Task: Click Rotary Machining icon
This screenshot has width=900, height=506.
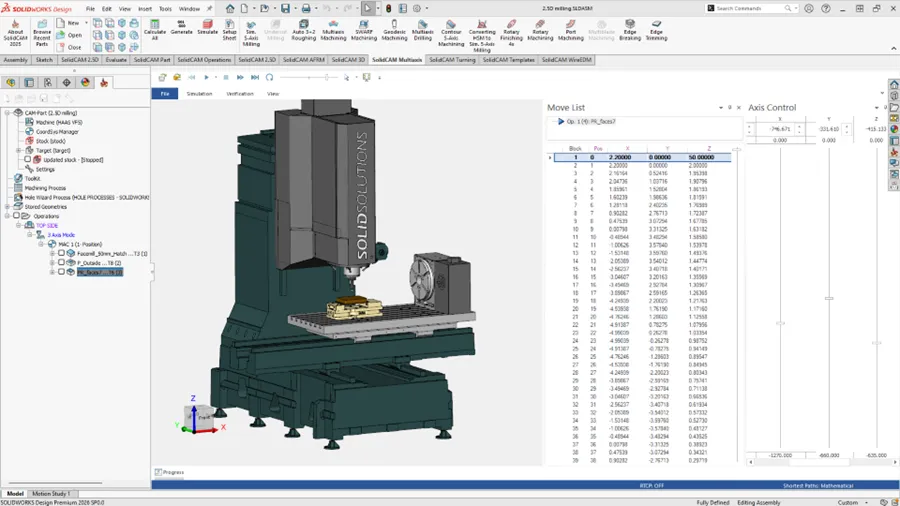Action: pyautogui.click(x=540, y=30)
